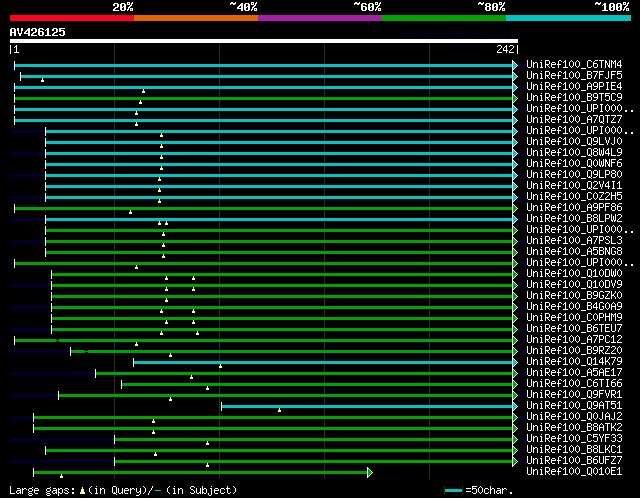This screenshot has width=640, height=498.
Task: Click the cyan ~100% legend segment
Action: tap(568, 18)
